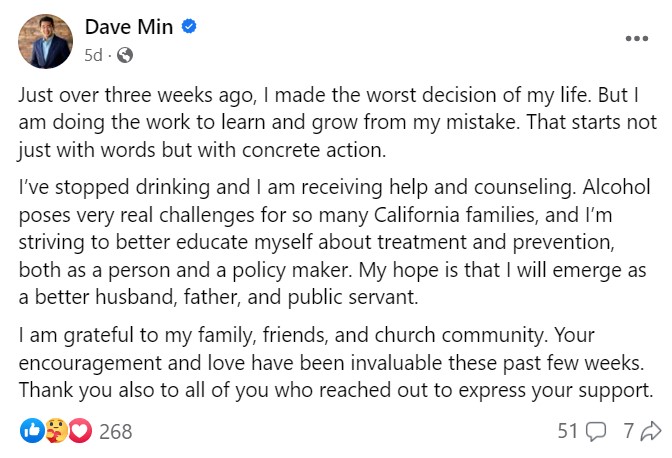
Task: View the 268 reactions list
Action: pos(116,431)
